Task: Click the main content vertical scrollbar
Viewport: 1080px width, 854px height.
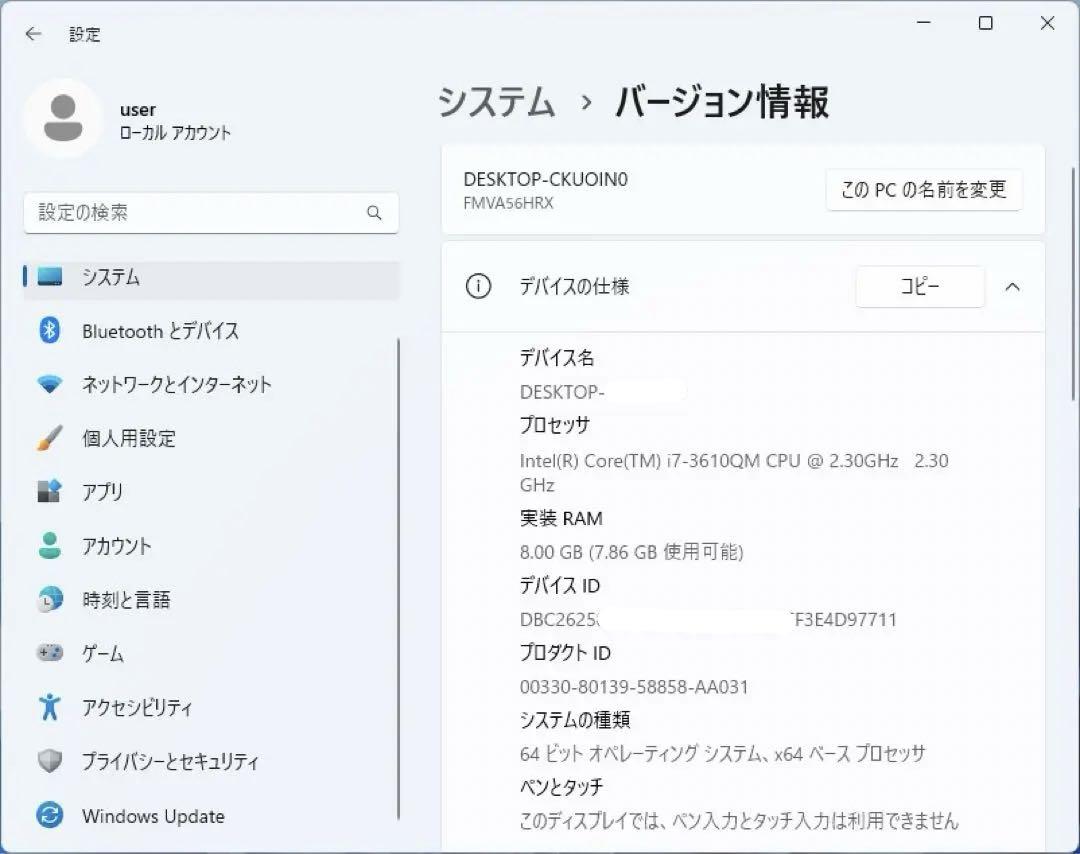Action: [1072, 284]
